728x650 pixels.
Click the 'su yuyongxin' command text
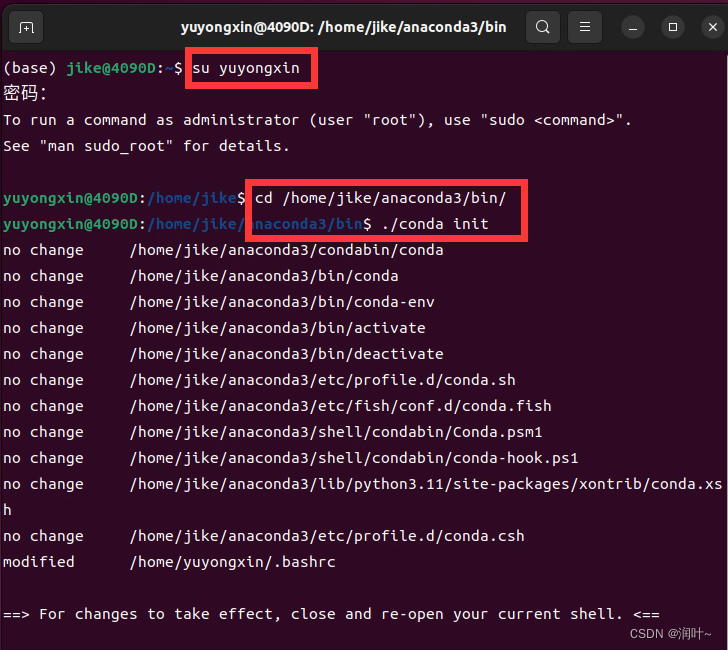click(246, 68)
